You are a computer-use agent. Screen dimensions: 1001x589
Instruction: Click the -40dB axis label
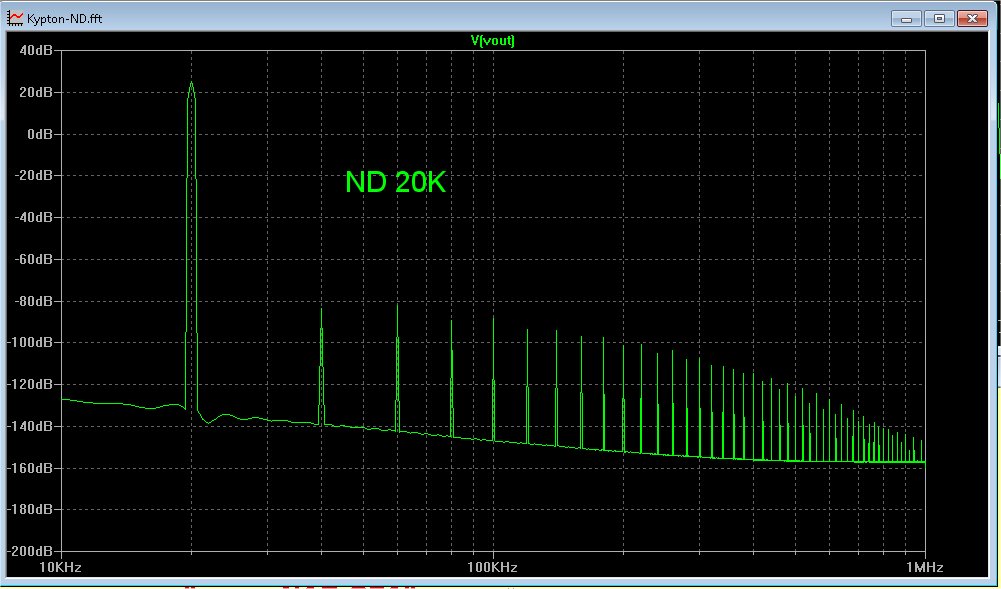pos(34,218)
